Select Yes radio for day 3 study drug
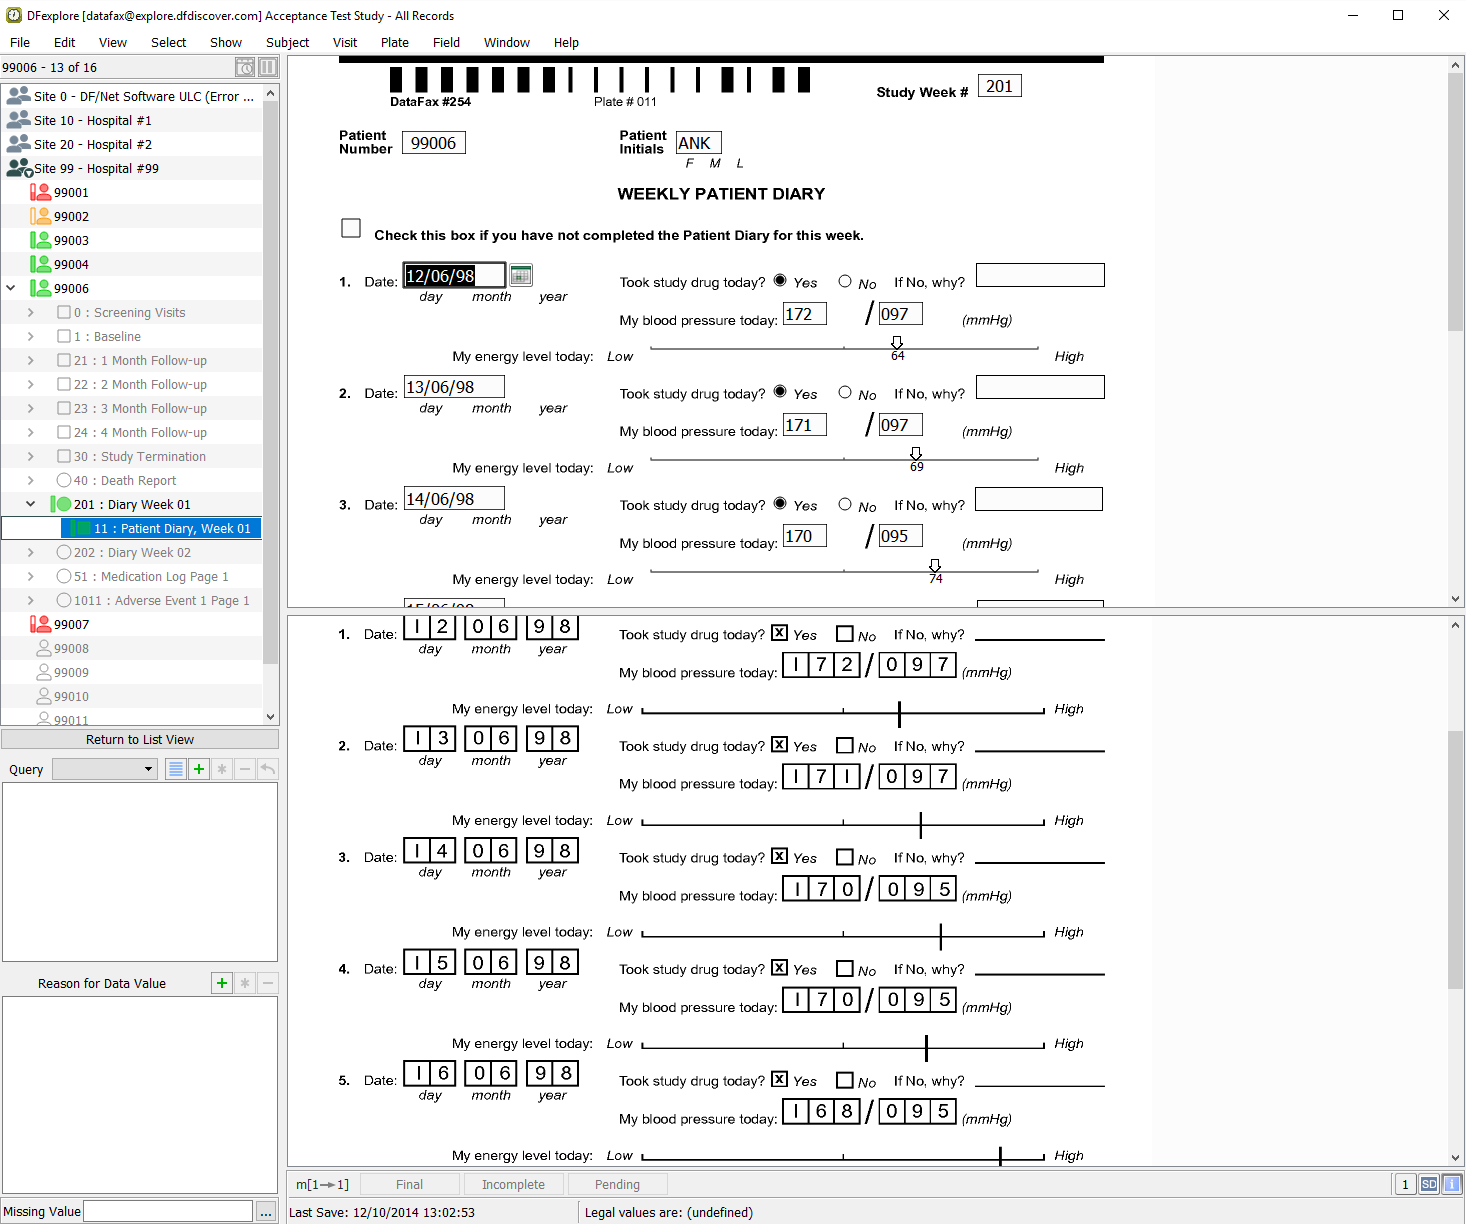This screenshot has width=1466, height=1224. 780,504
